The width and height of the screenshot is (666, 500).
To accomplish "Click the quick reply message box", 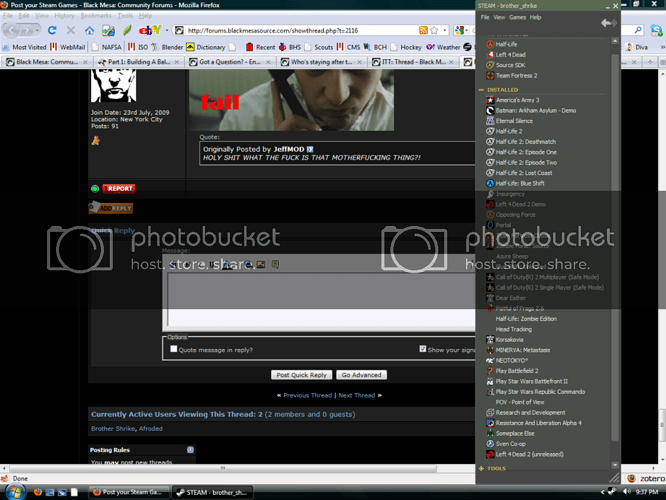I will [x=322, y=299].
